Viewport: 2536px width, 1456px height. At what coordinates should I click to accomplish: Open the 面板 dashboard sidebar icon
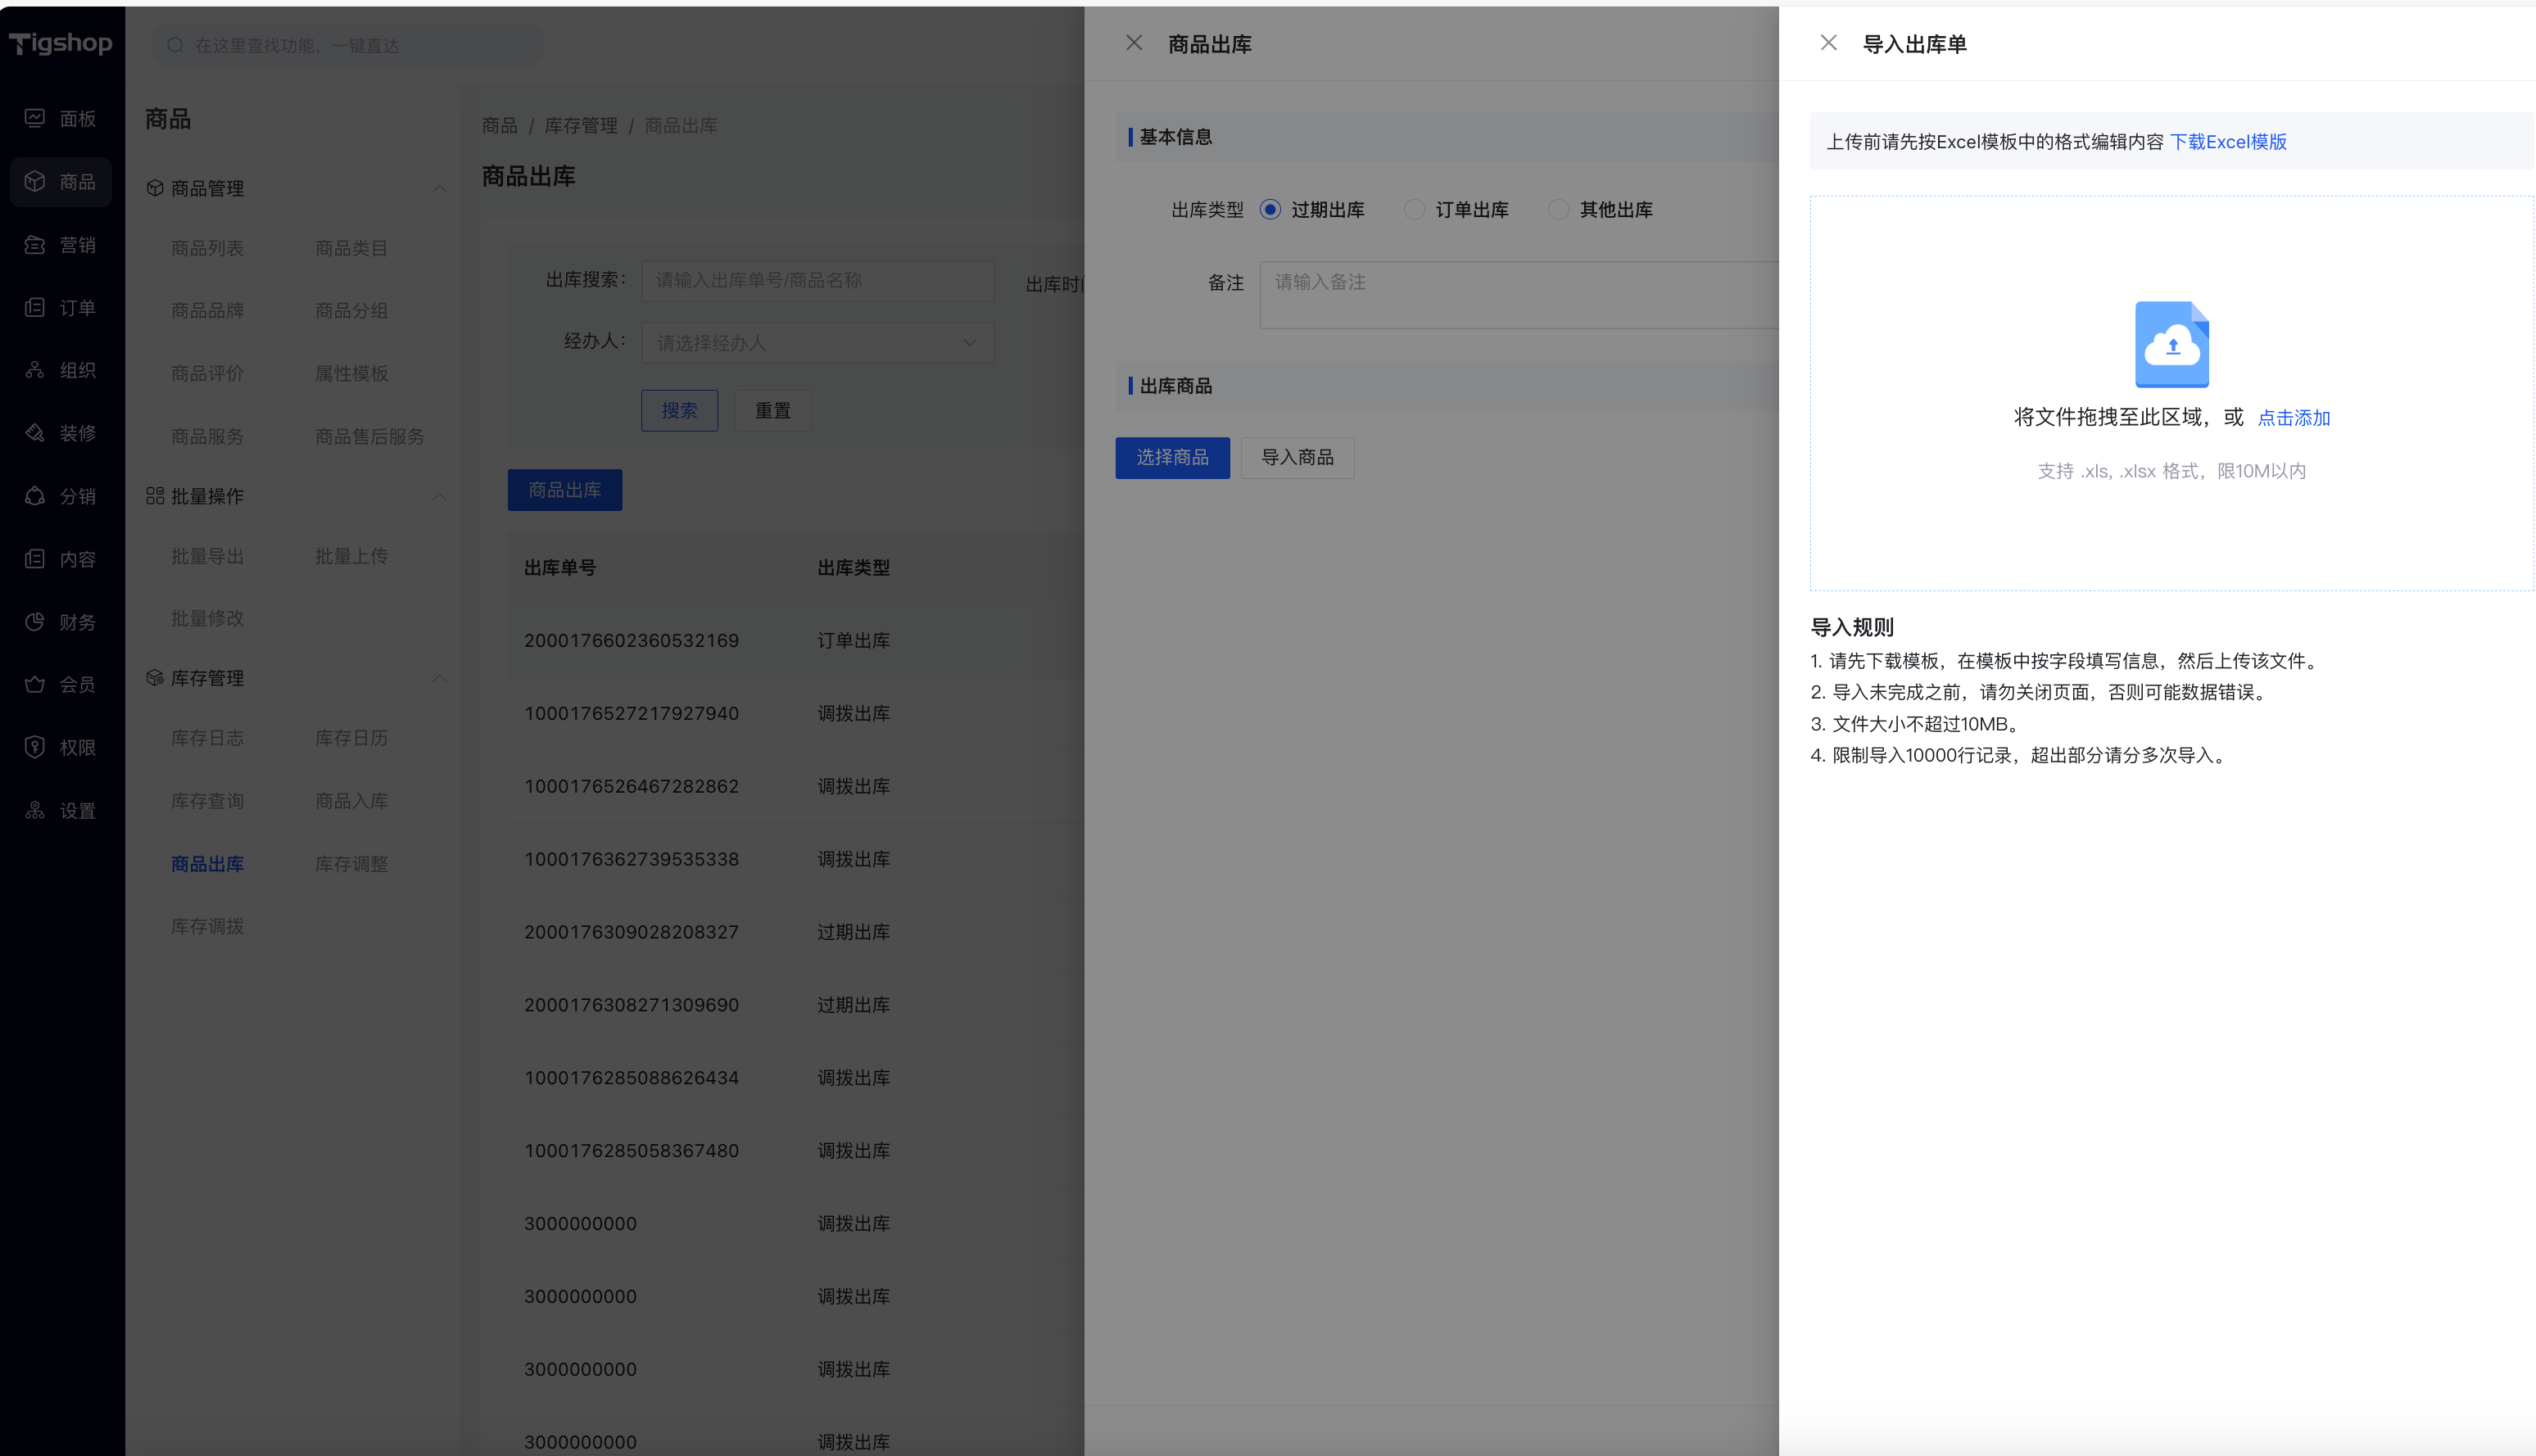click(x=35, y=118)
